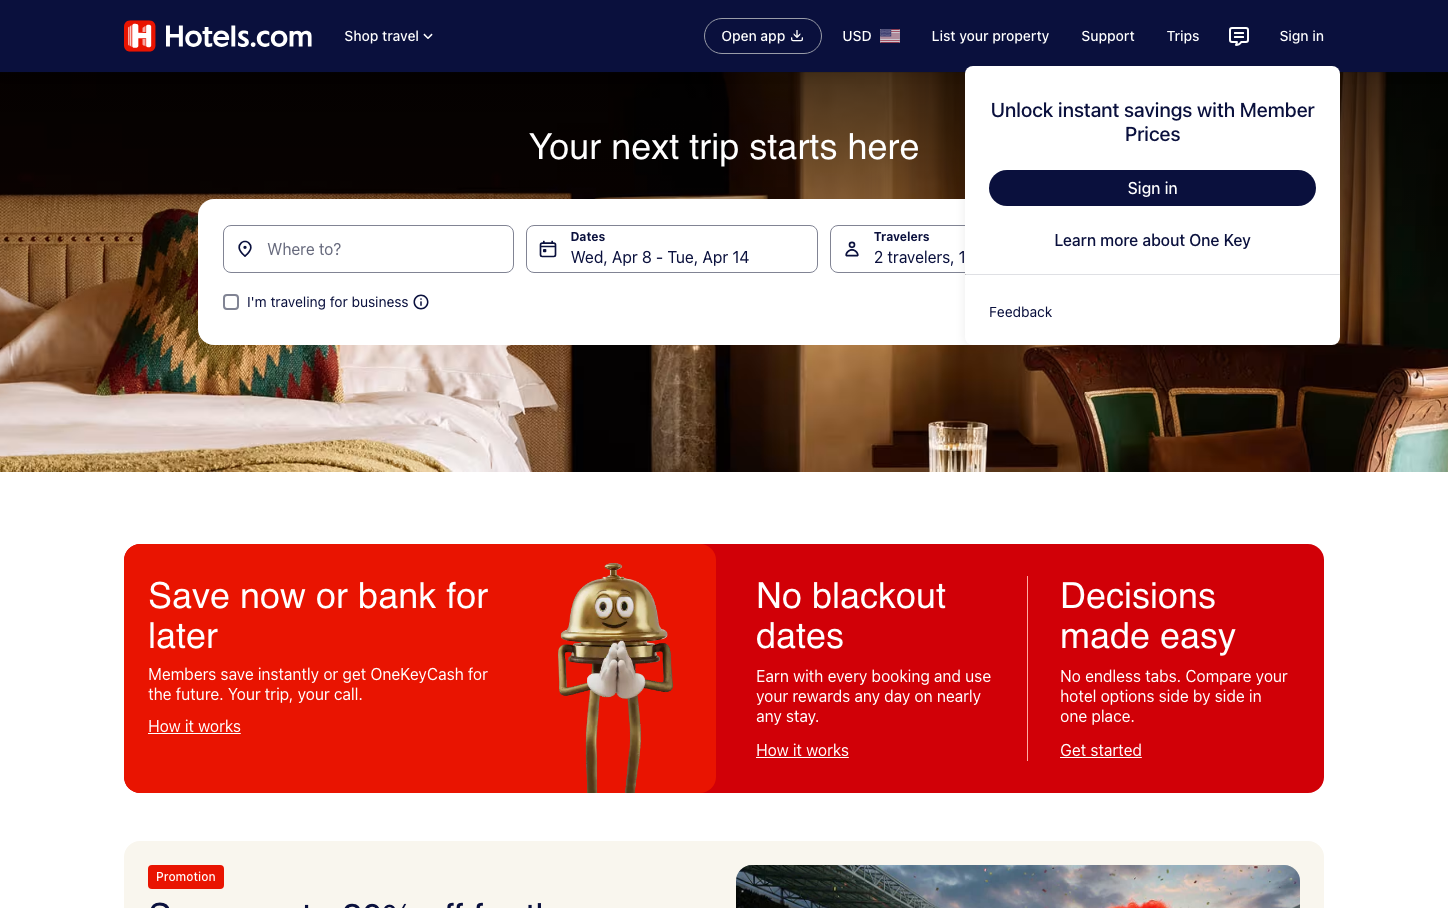Image resolution: width=1448 pixels, height=908 pixels.
Task: Check the I'm traveling for business box
Action: click(231, 302)
